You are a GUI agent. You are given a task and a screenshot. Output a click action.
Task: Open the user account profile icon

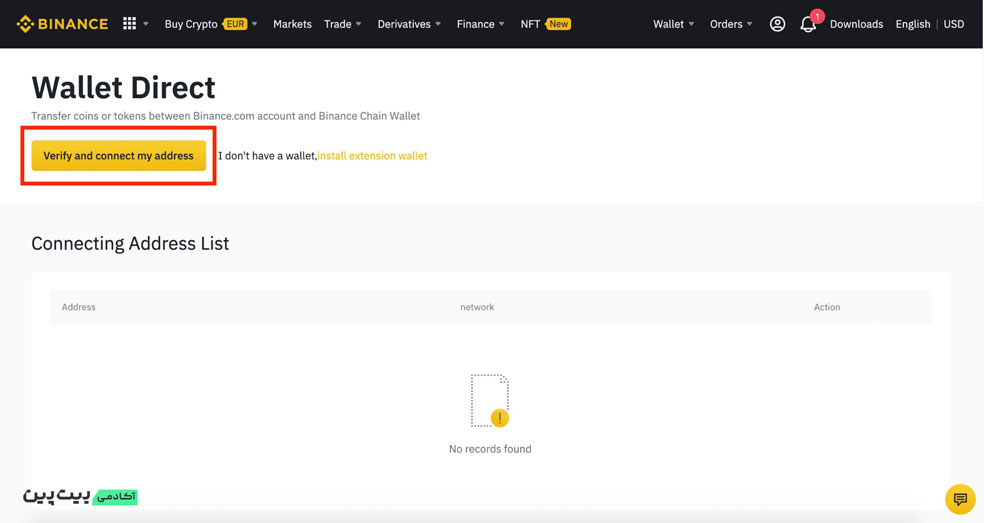click(x=777, y=24)
